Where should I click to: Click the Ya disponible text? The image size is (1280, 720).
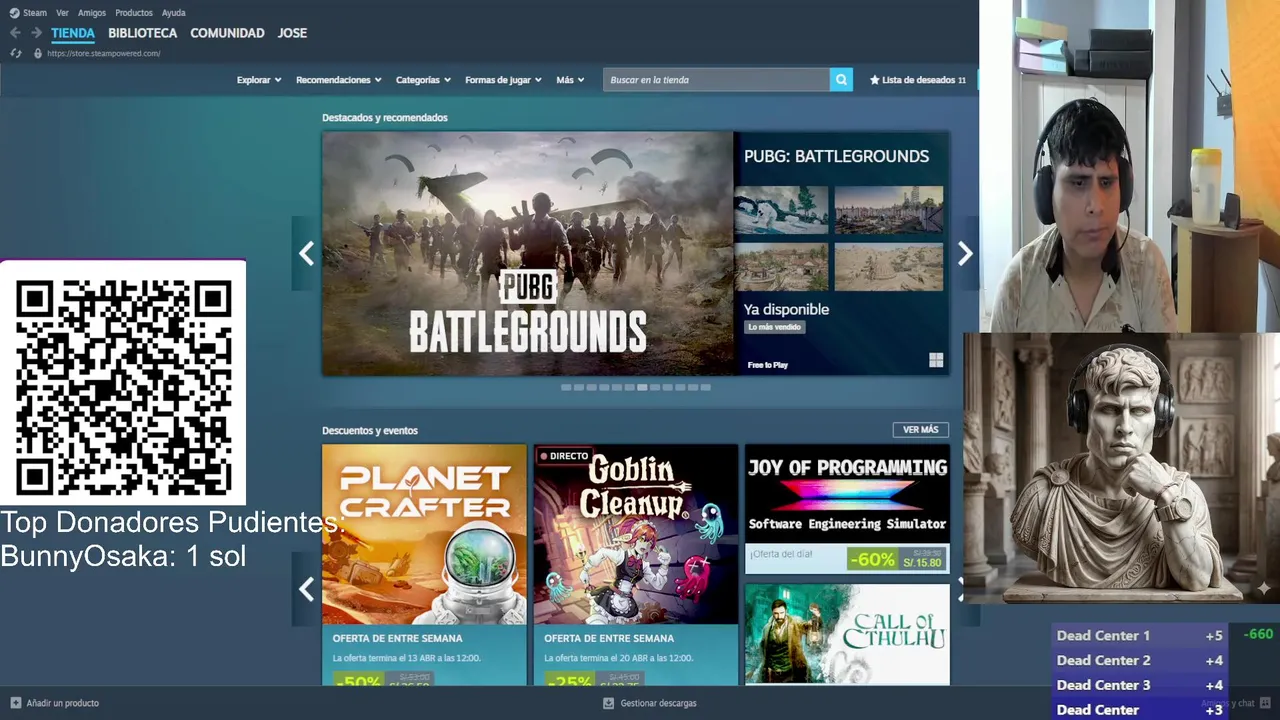tap(787, 309)
